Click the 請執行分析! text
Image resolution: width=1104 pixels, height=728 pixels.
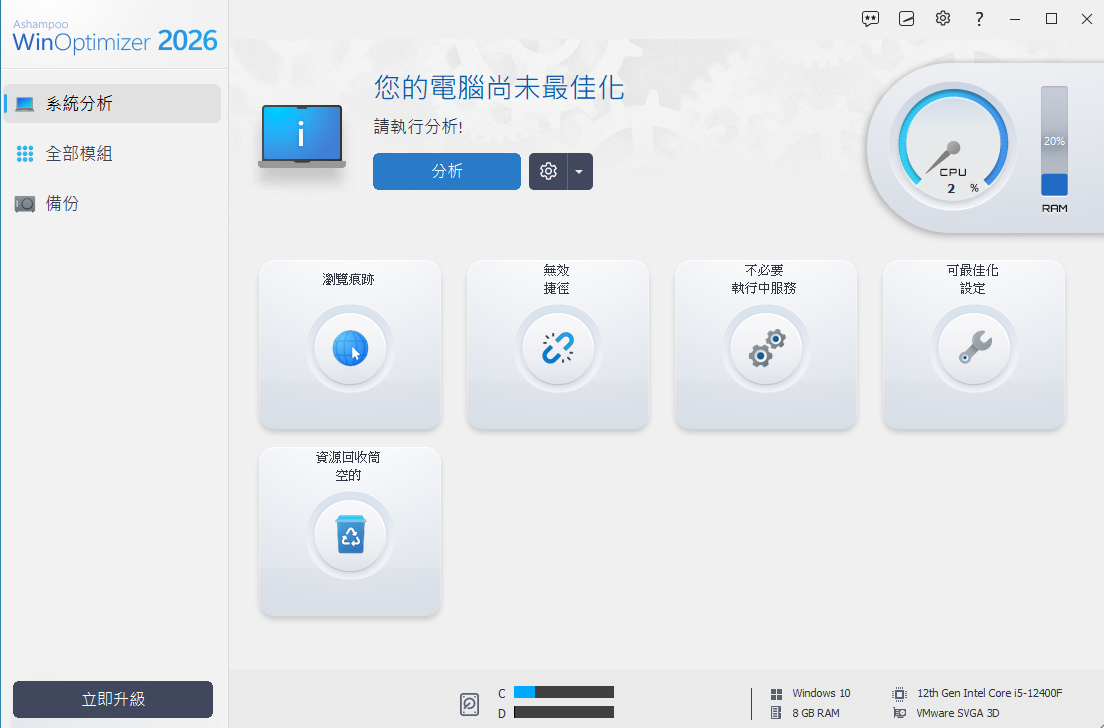[418, 127]
